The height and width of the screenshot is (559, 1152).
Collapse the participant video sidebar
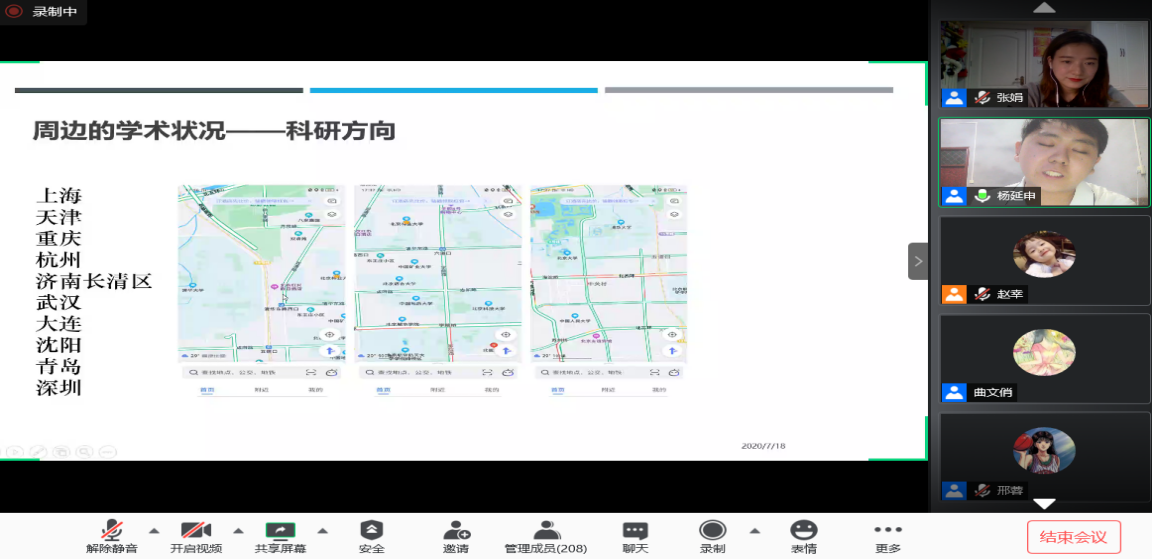(x=918, y=261)
